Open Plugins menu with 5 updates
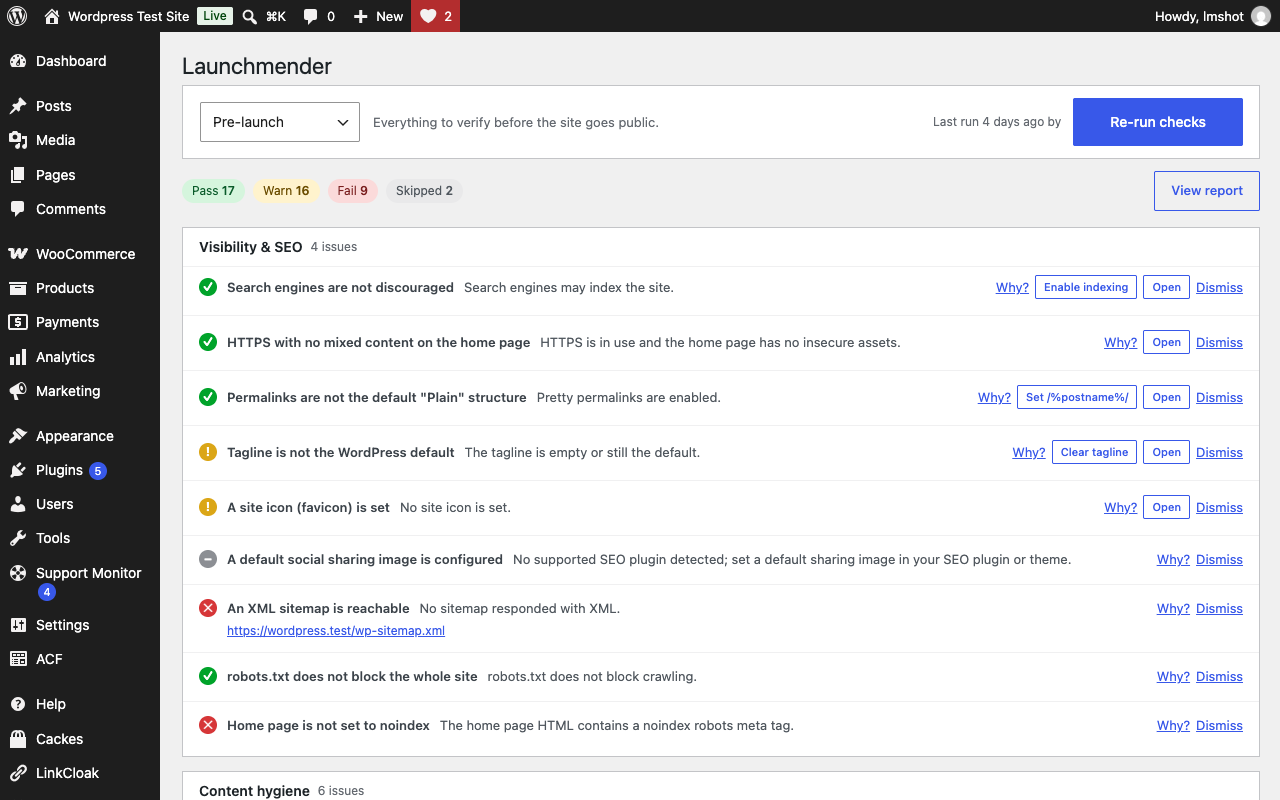The image size is (1280, 800). 80,470
